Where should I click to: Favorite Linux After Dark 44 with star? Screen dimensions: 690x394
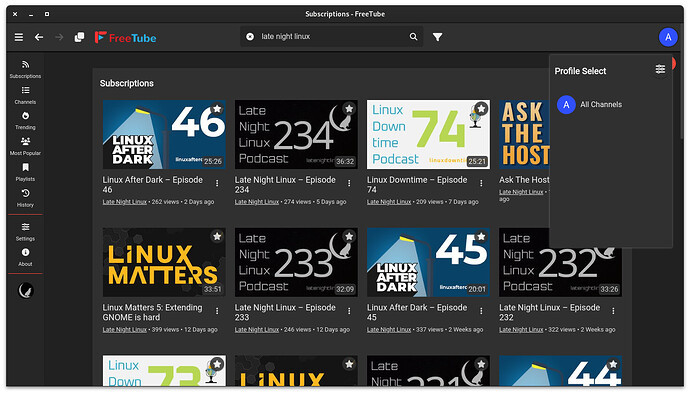613,364
